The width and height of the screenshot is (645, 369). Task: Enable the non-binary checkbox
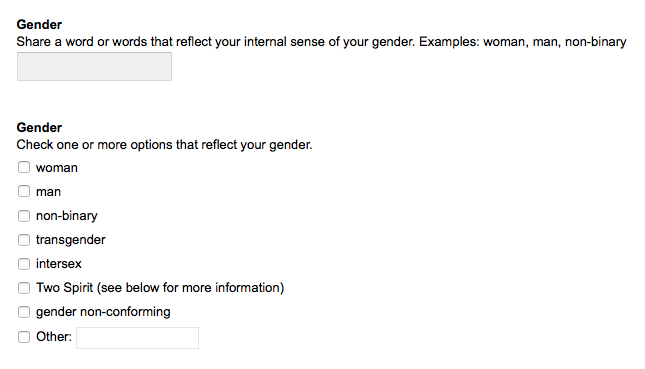pyautogui.click(x=24, y=216)
